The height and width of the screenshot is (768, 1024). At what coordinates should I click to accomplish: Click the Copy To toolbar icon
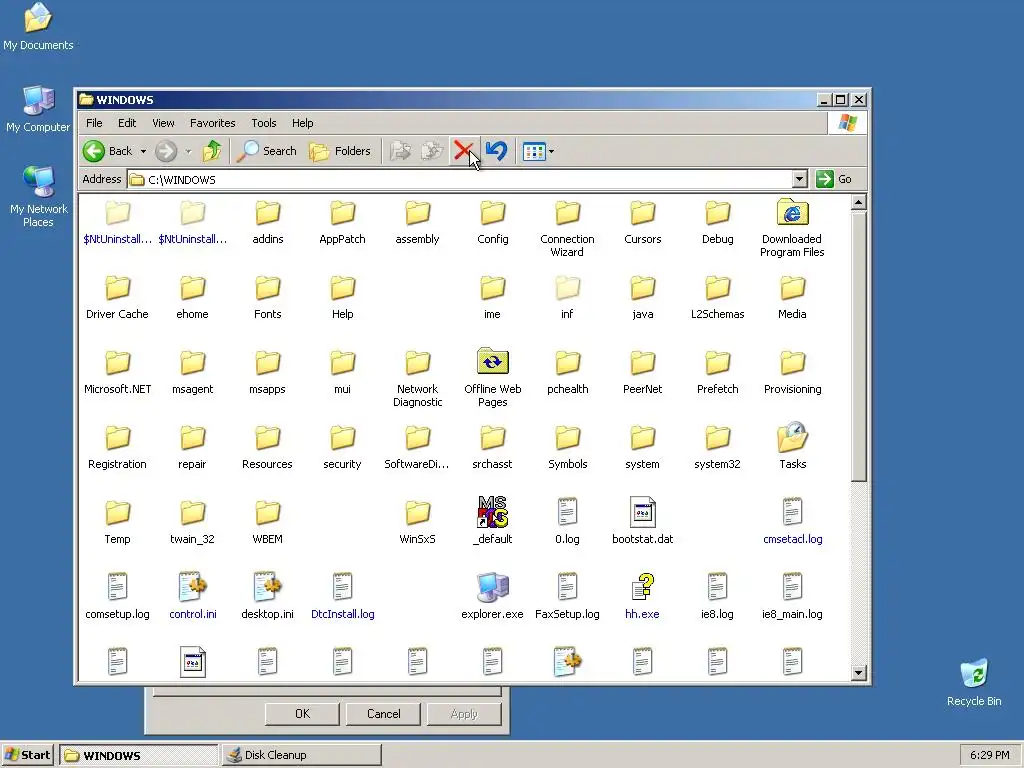pyautogui.click(x=432, y=151)
